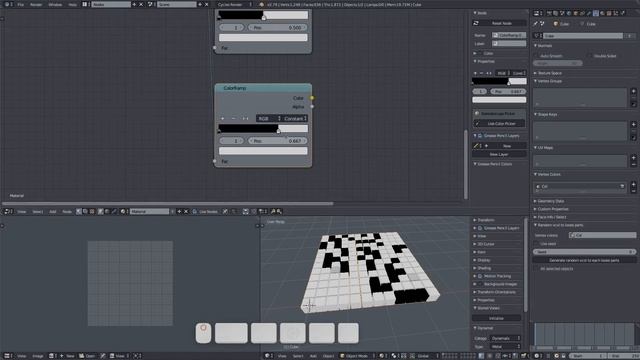Collapse the Shape Keys panel
640x360 pixels.
tap(547, 114)
